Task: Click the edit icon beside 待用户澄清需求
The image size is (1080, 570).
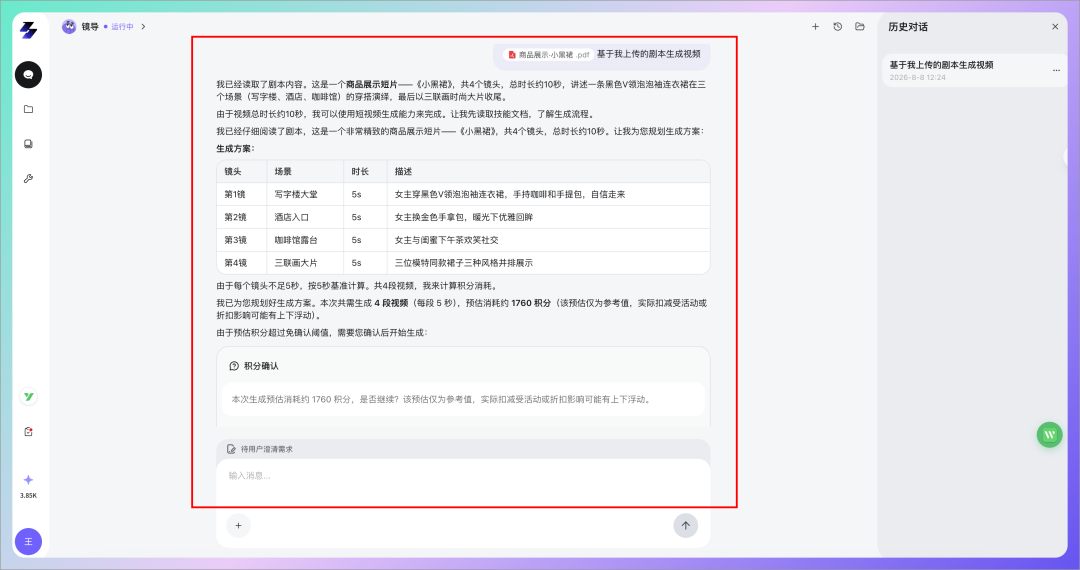Action: (231, 449)
